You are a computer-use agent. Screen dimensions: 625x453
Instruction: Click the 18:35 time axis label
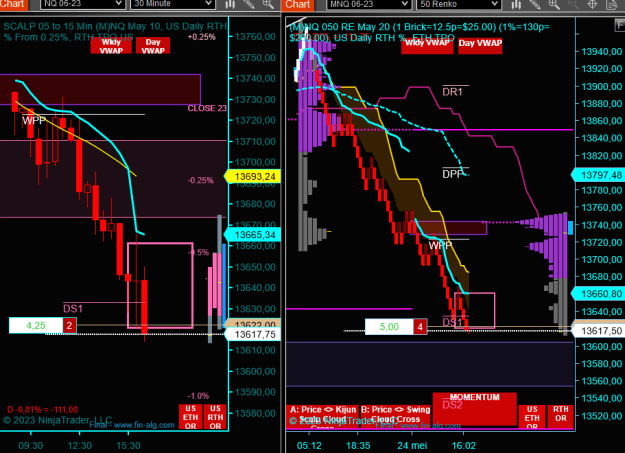pos(358,445)
